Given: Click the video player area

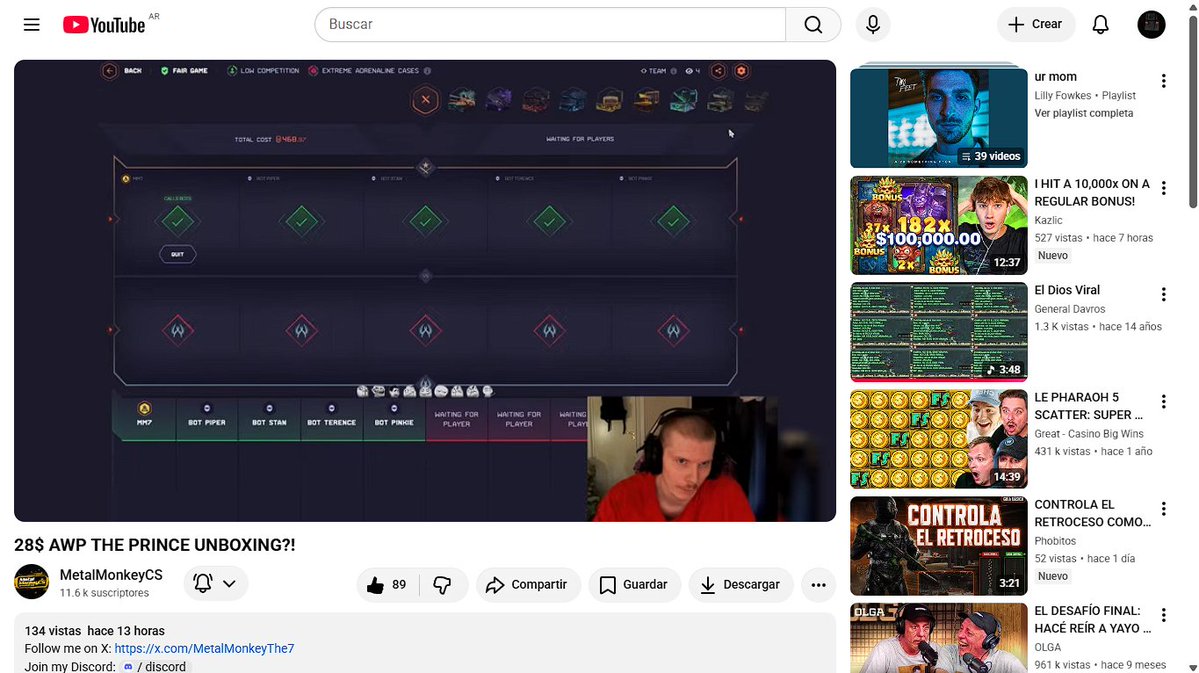Looking at the screenshot, I should (424, 291).
